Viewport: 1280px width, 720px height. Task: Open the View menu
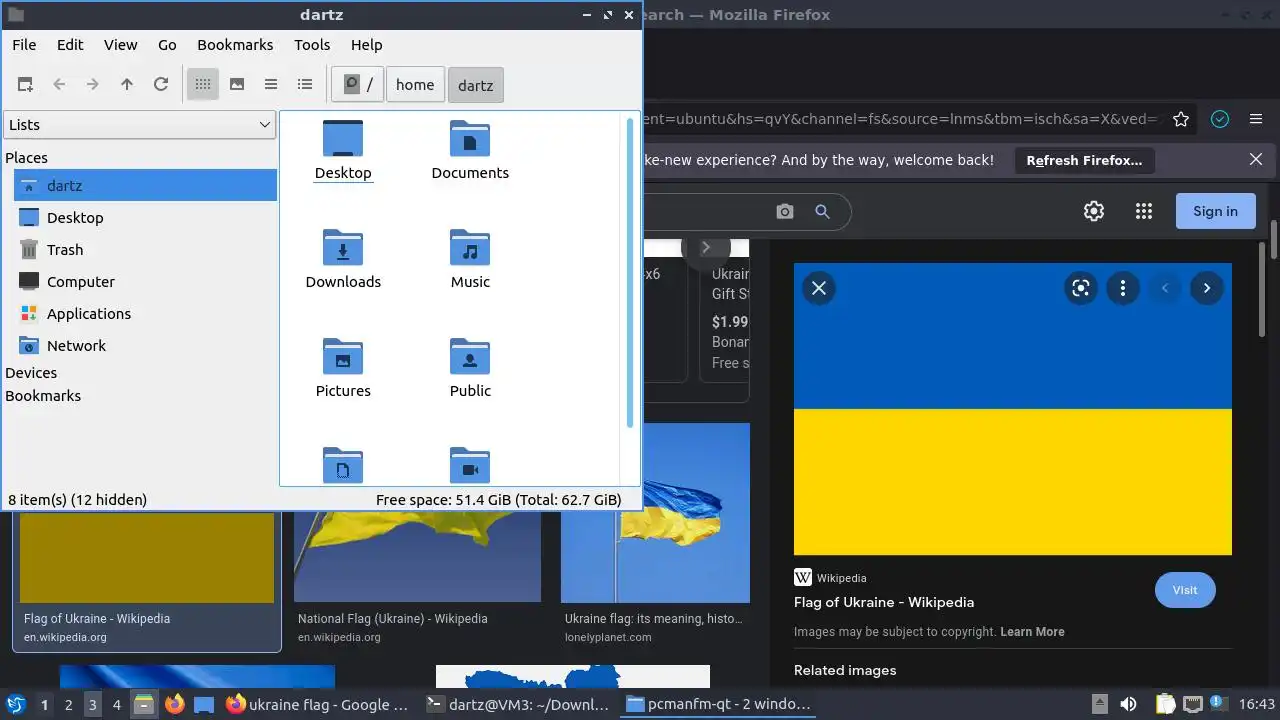[121, 45]
